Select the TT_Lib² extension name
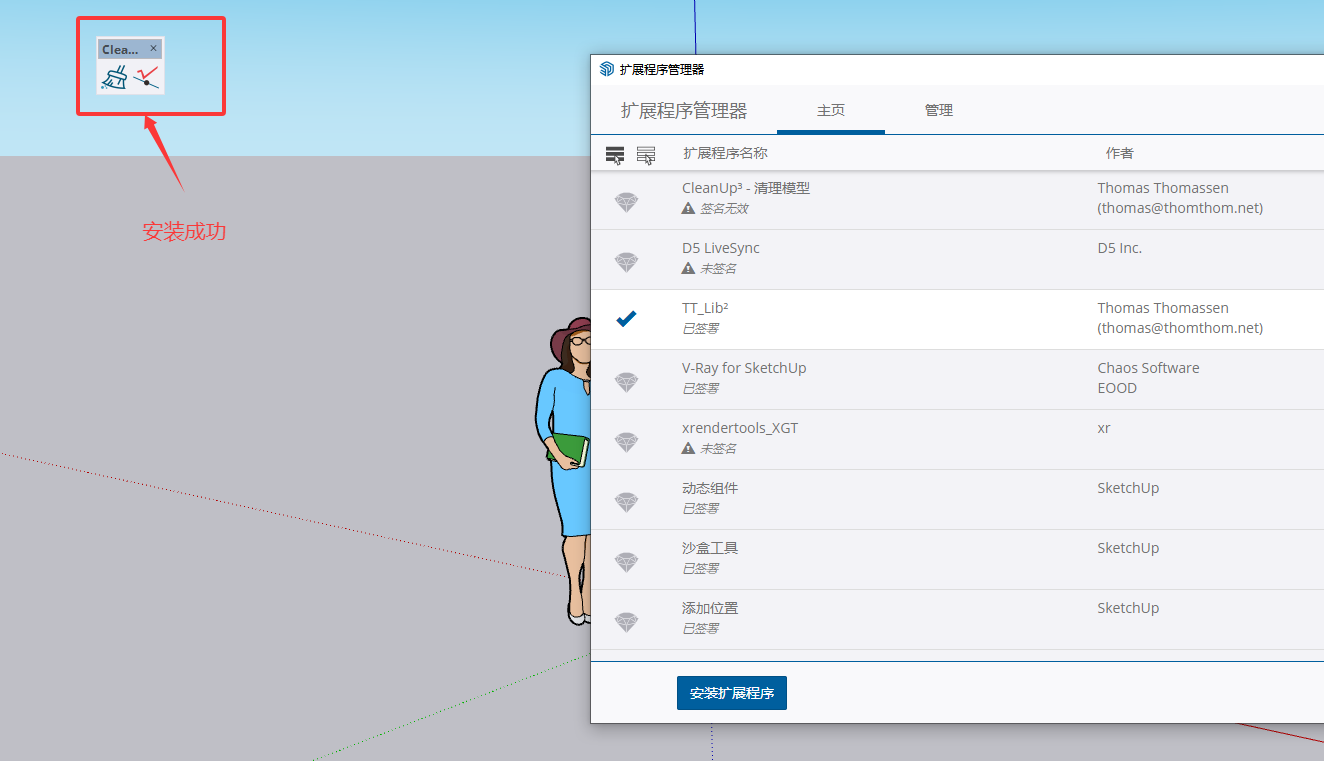The width and height of the screenshot is (1324, 761). pos(705,308)
